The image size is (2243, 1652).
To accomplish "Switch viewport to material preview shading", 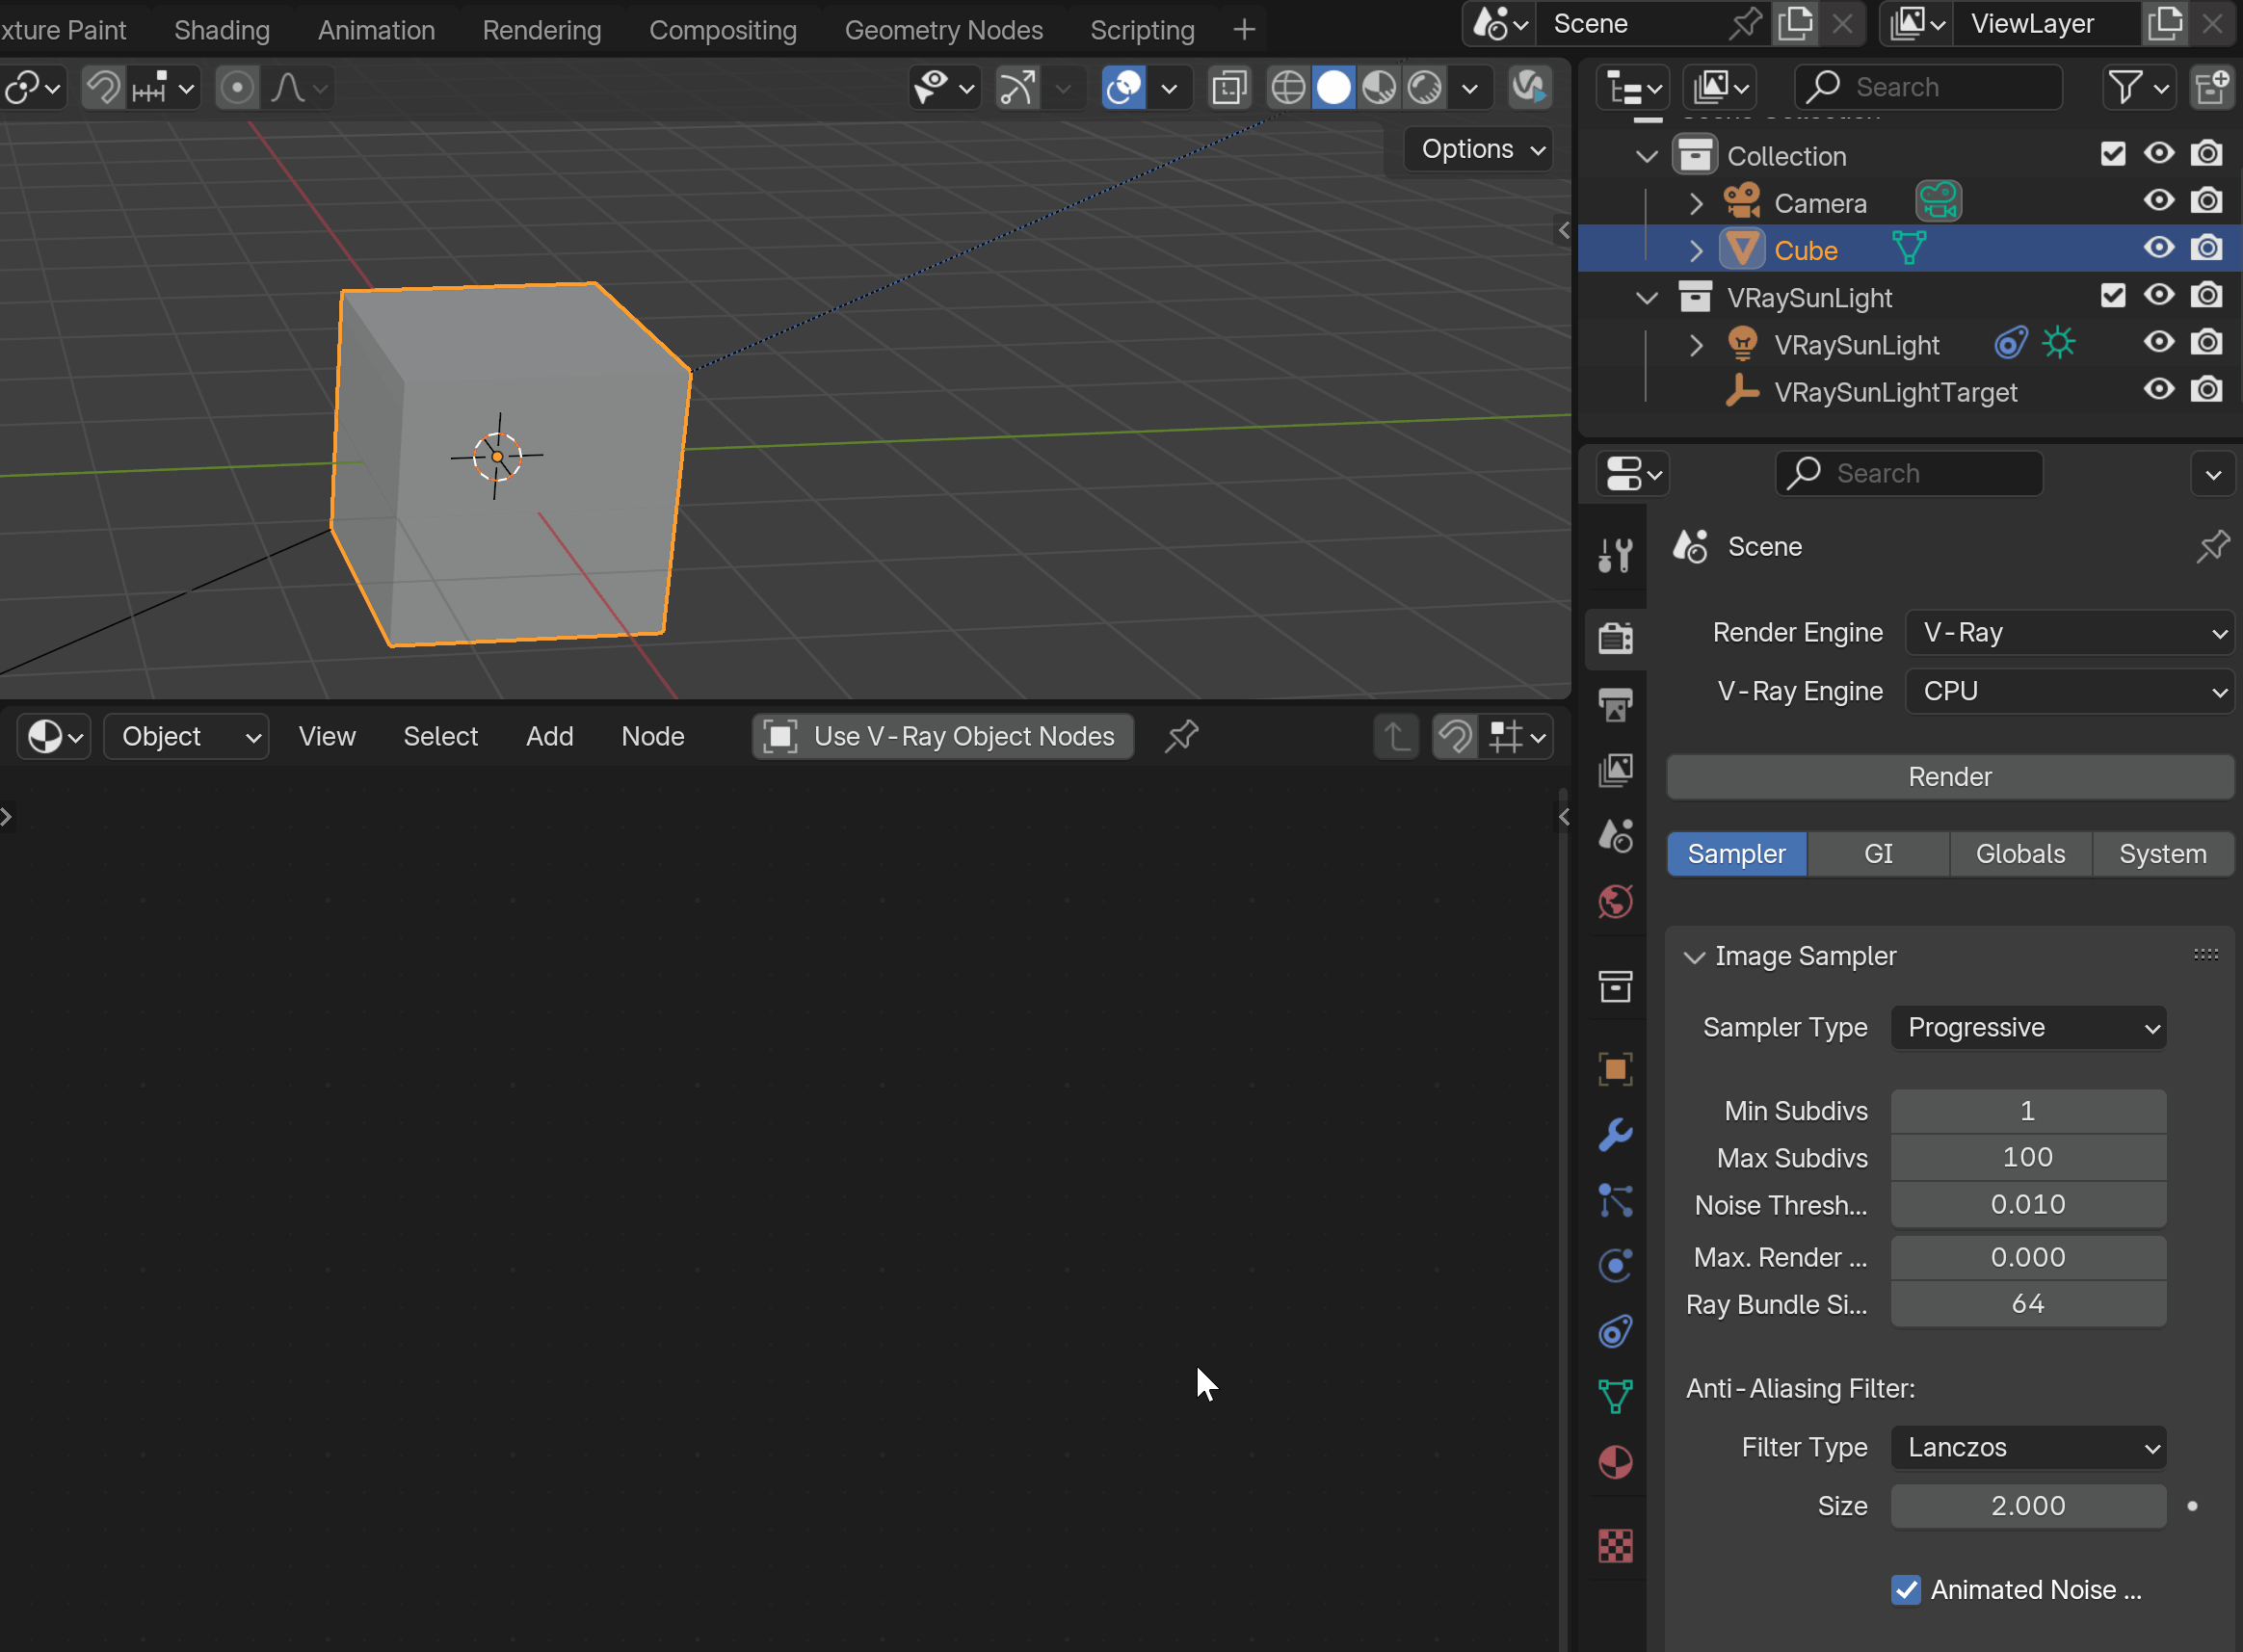I will point(1379,88).
